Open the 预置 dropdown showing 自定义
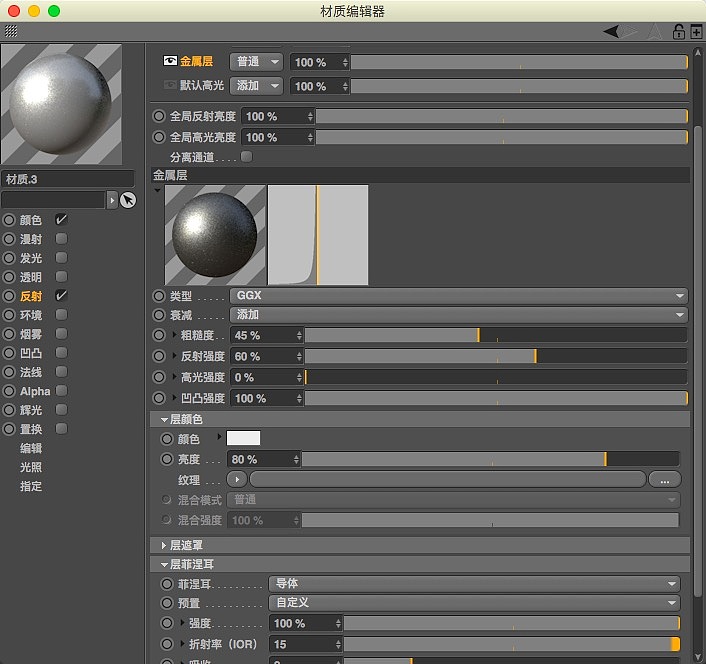Screen dimensions: 706x664 pyautogui.click(x=474, y=603)
